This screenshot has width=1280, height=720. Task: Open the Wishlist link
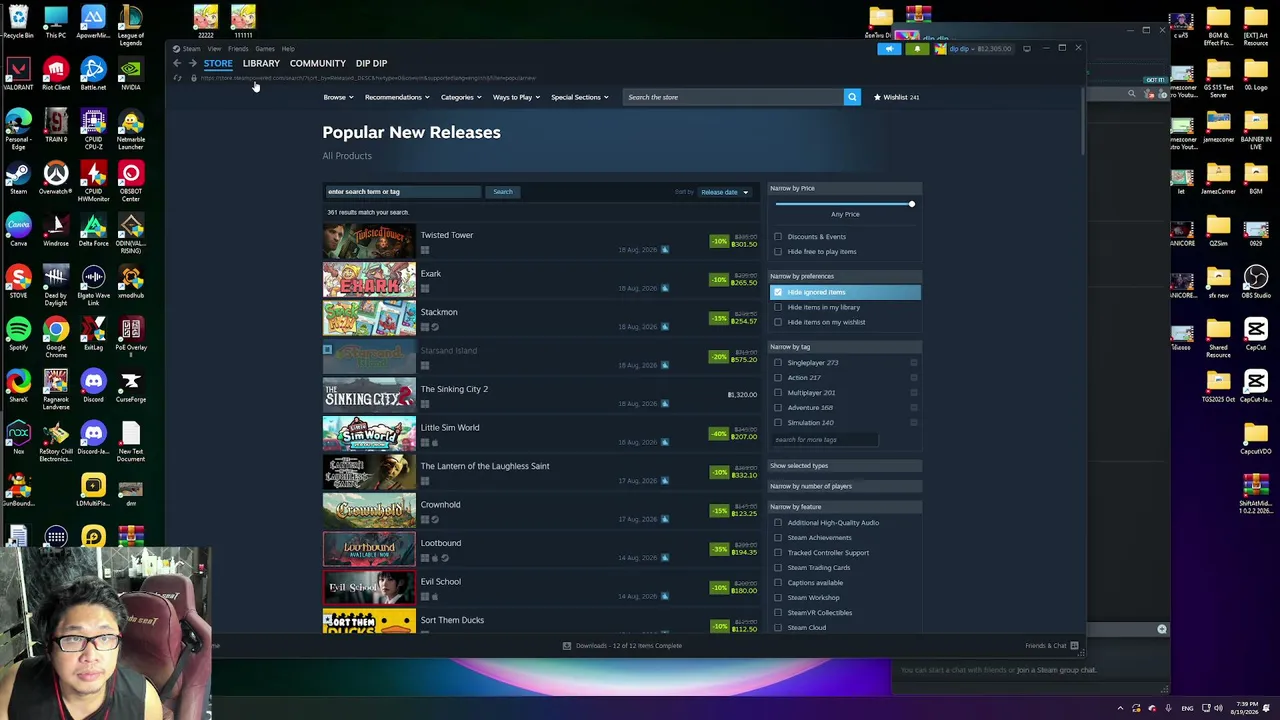(x=896, y=97)
